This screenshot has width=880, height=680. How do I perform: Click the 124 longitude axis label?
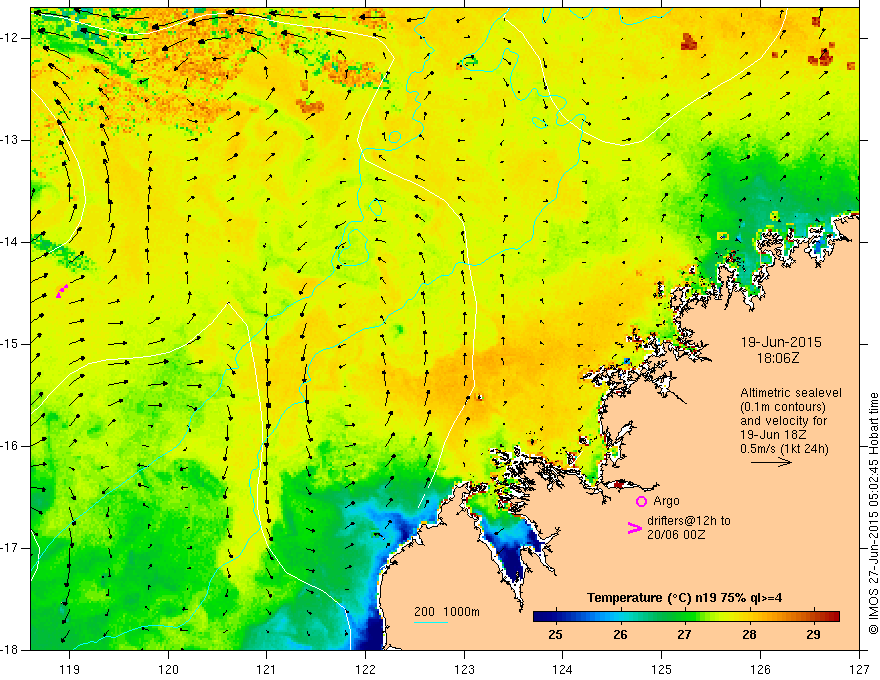click(562, 669)
